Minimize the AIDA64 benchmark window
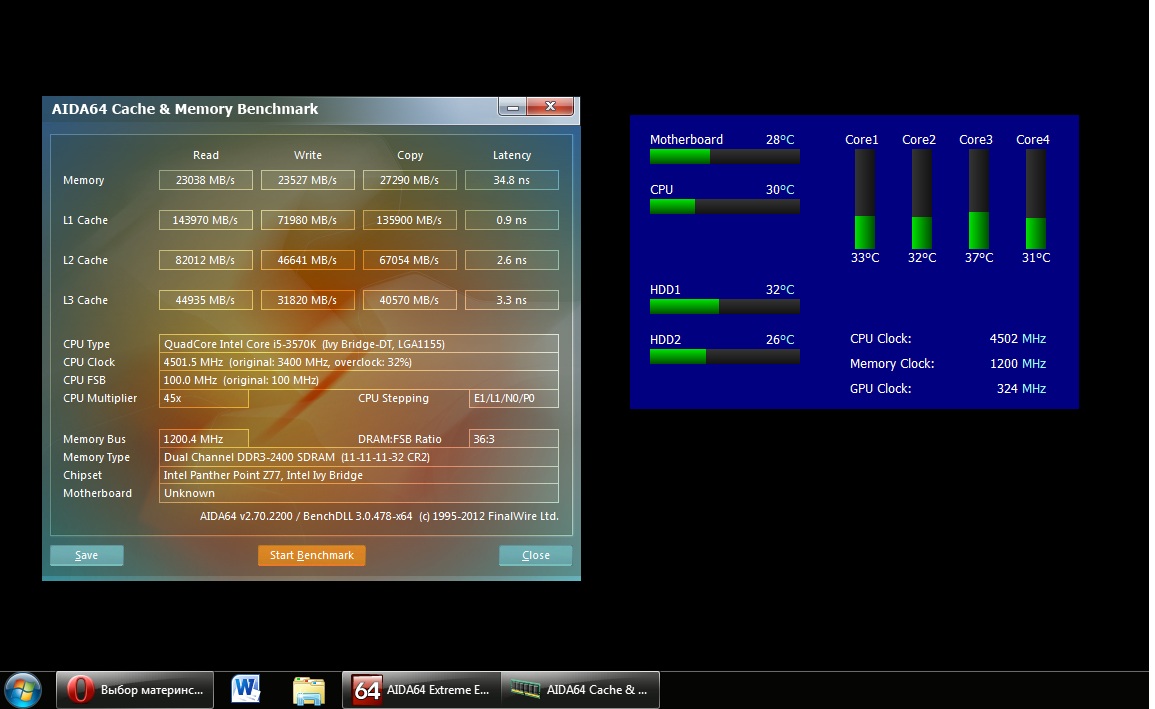The width and height of the screenshot is (1155, 709). (512, 107)
